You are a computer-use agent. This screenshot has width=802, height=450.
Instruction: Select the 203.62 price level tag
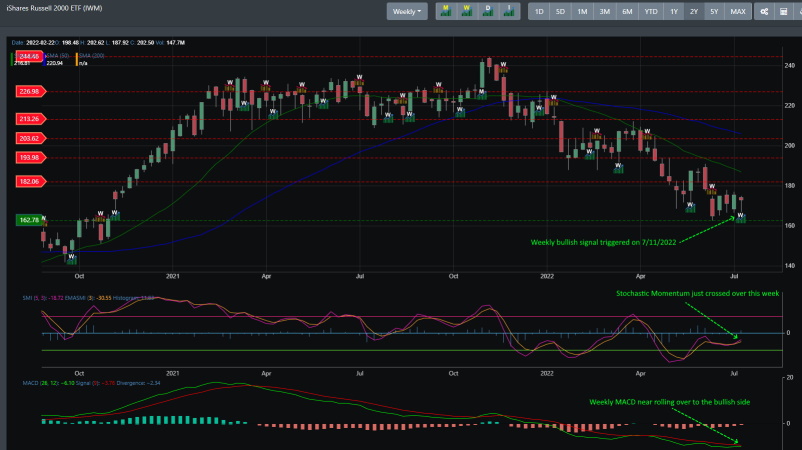point(31,138)
